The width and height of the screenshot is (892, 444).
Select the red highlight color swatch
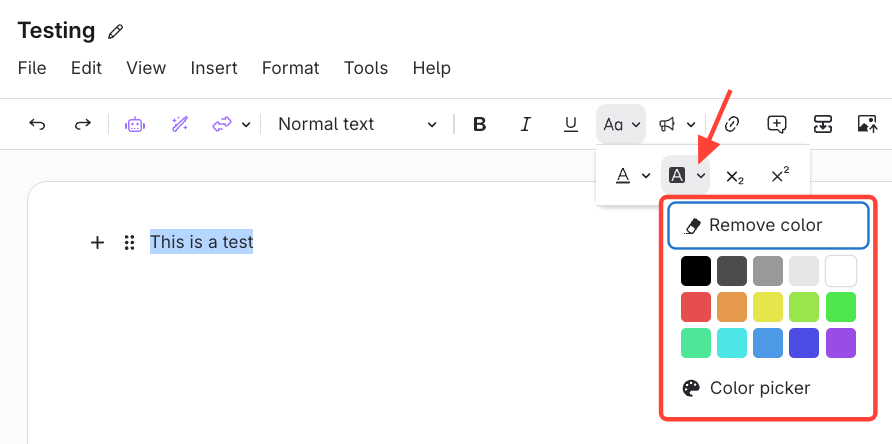(x=696, y=307)
